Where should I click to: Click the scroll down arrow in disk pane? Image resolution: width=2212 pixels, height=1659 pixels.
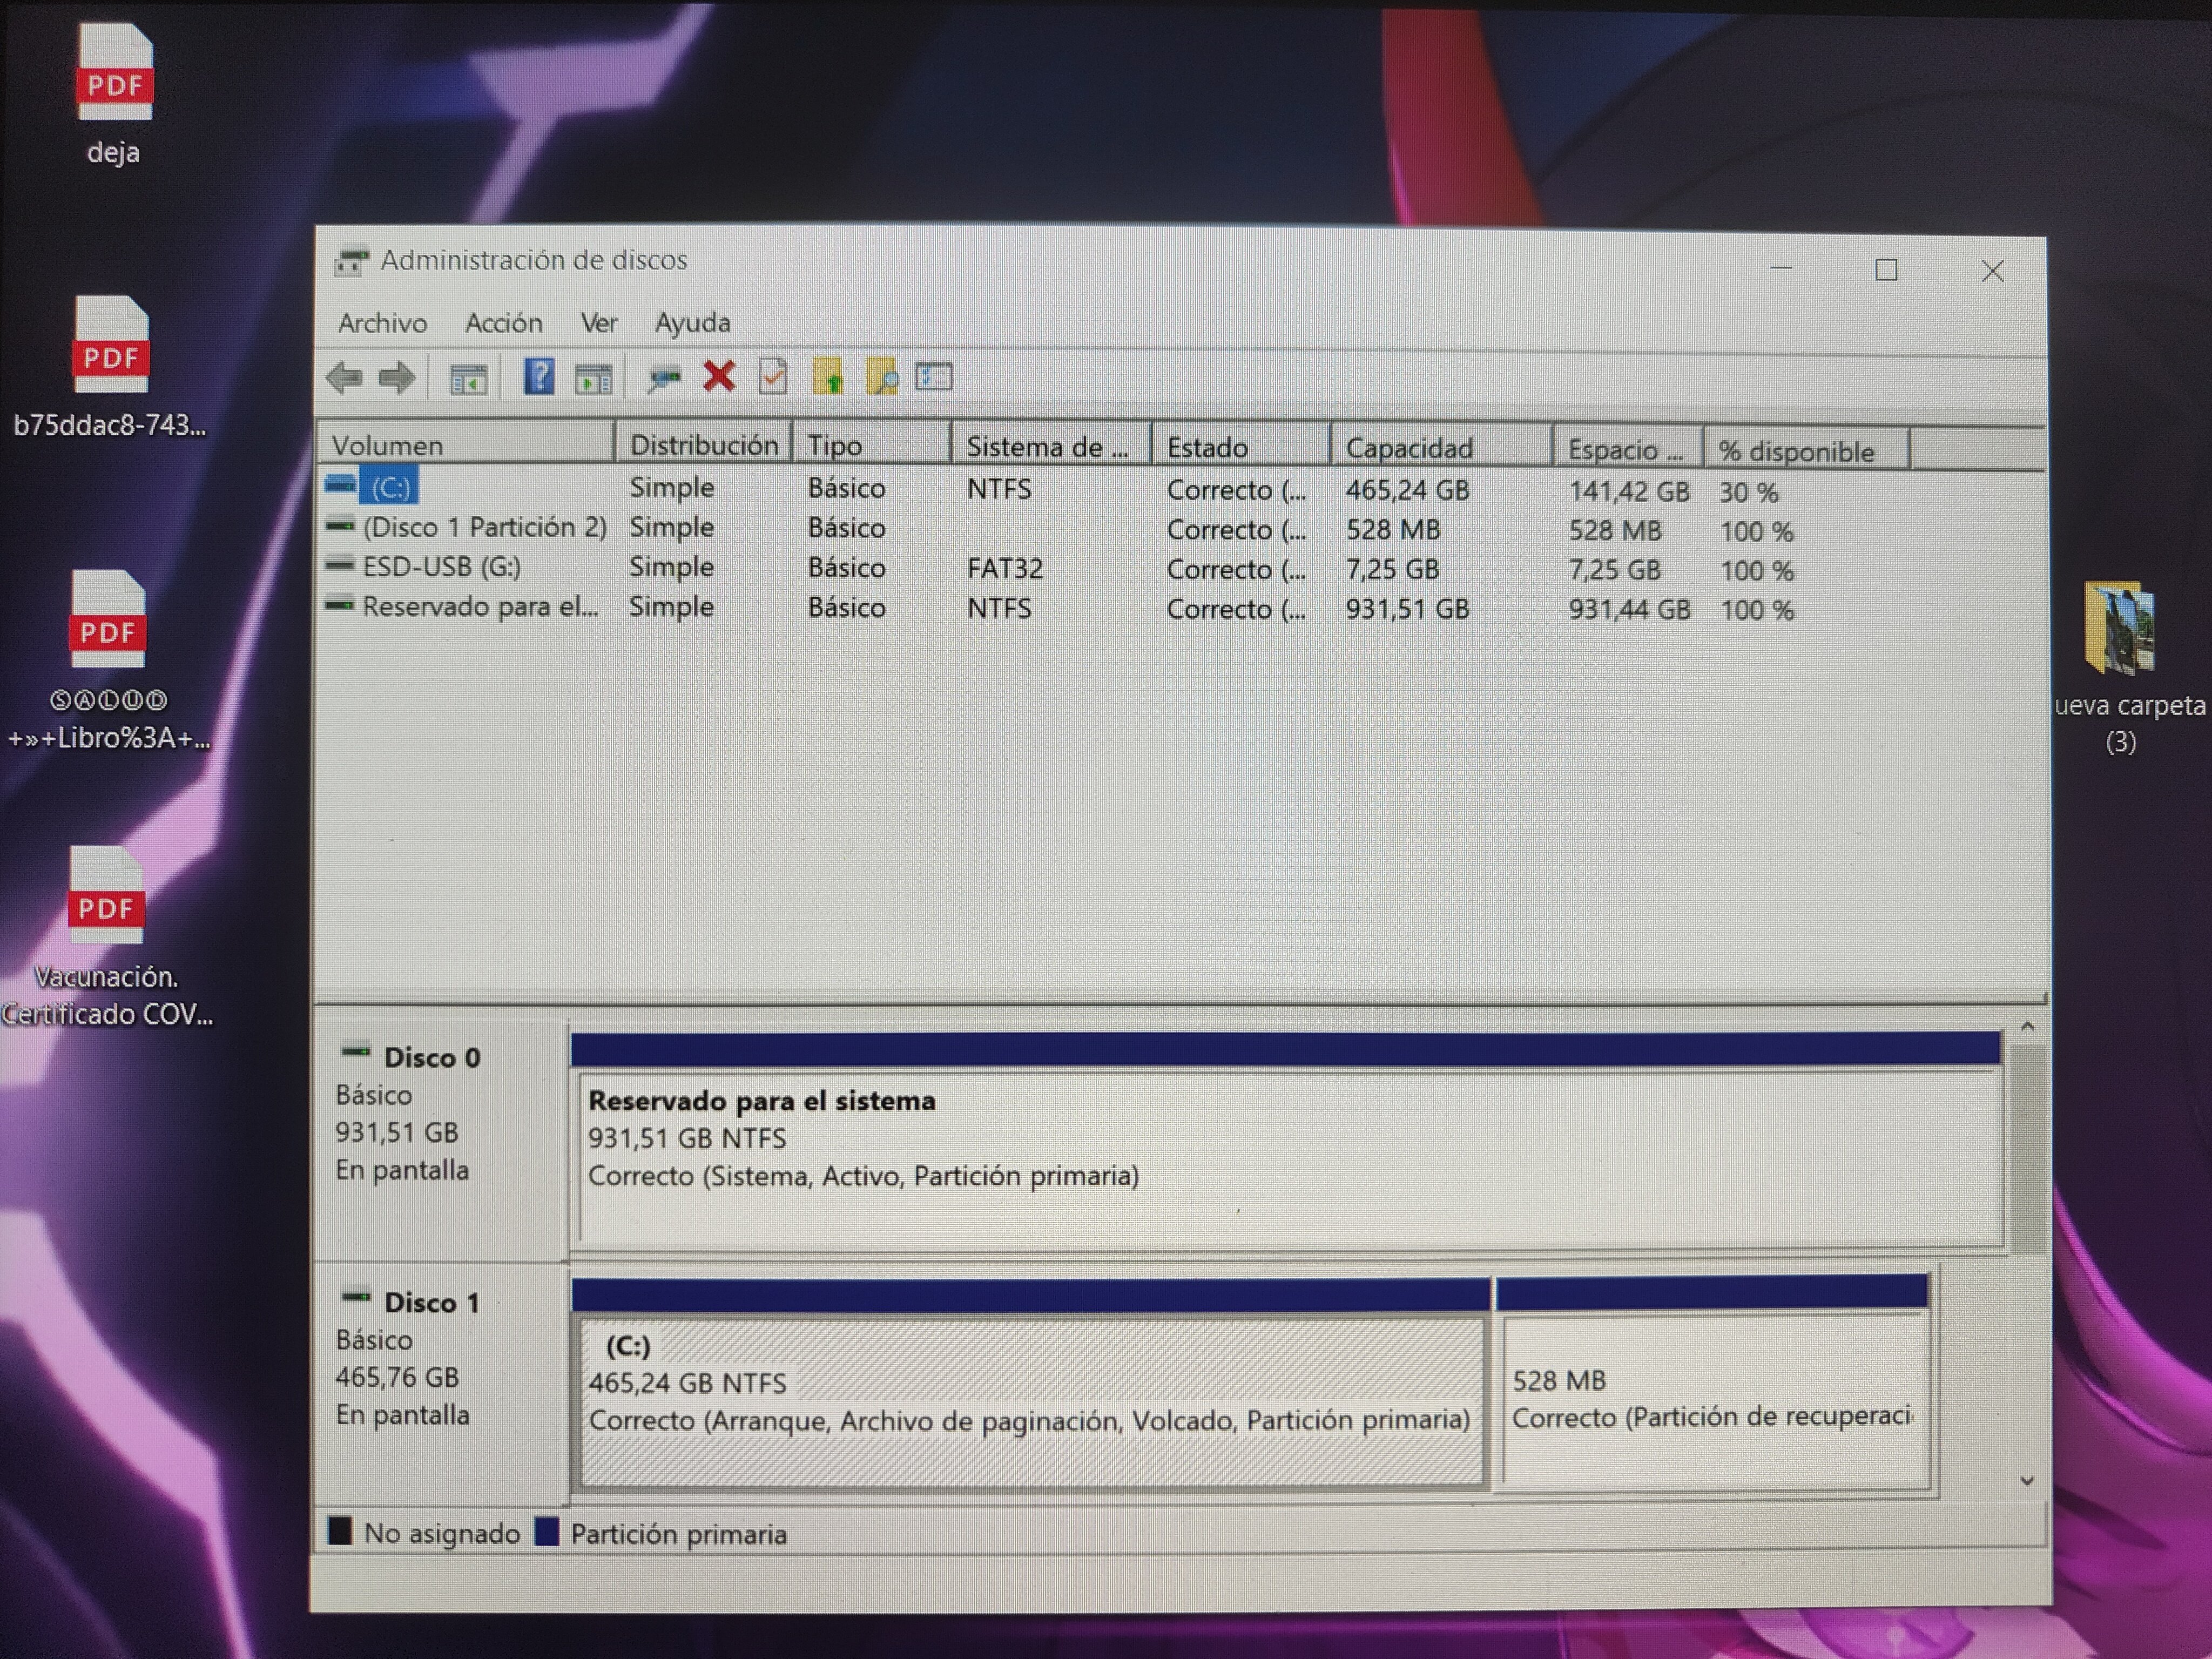click(2027, 1481)
